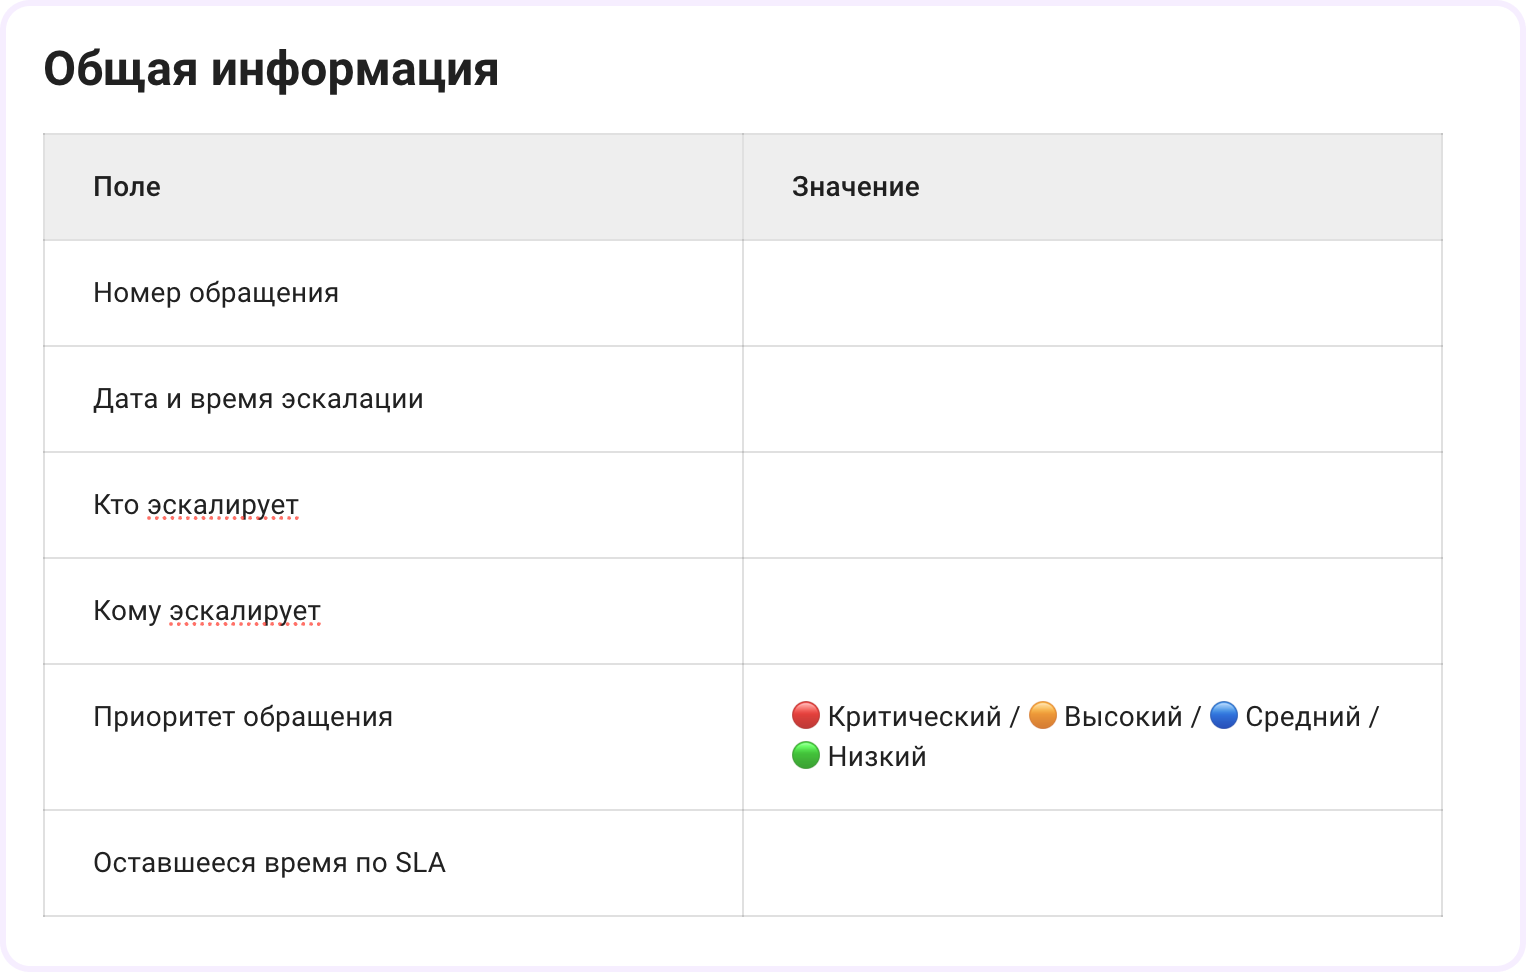
Task: Click the Номер обращения label
Action: pos(216,293)
